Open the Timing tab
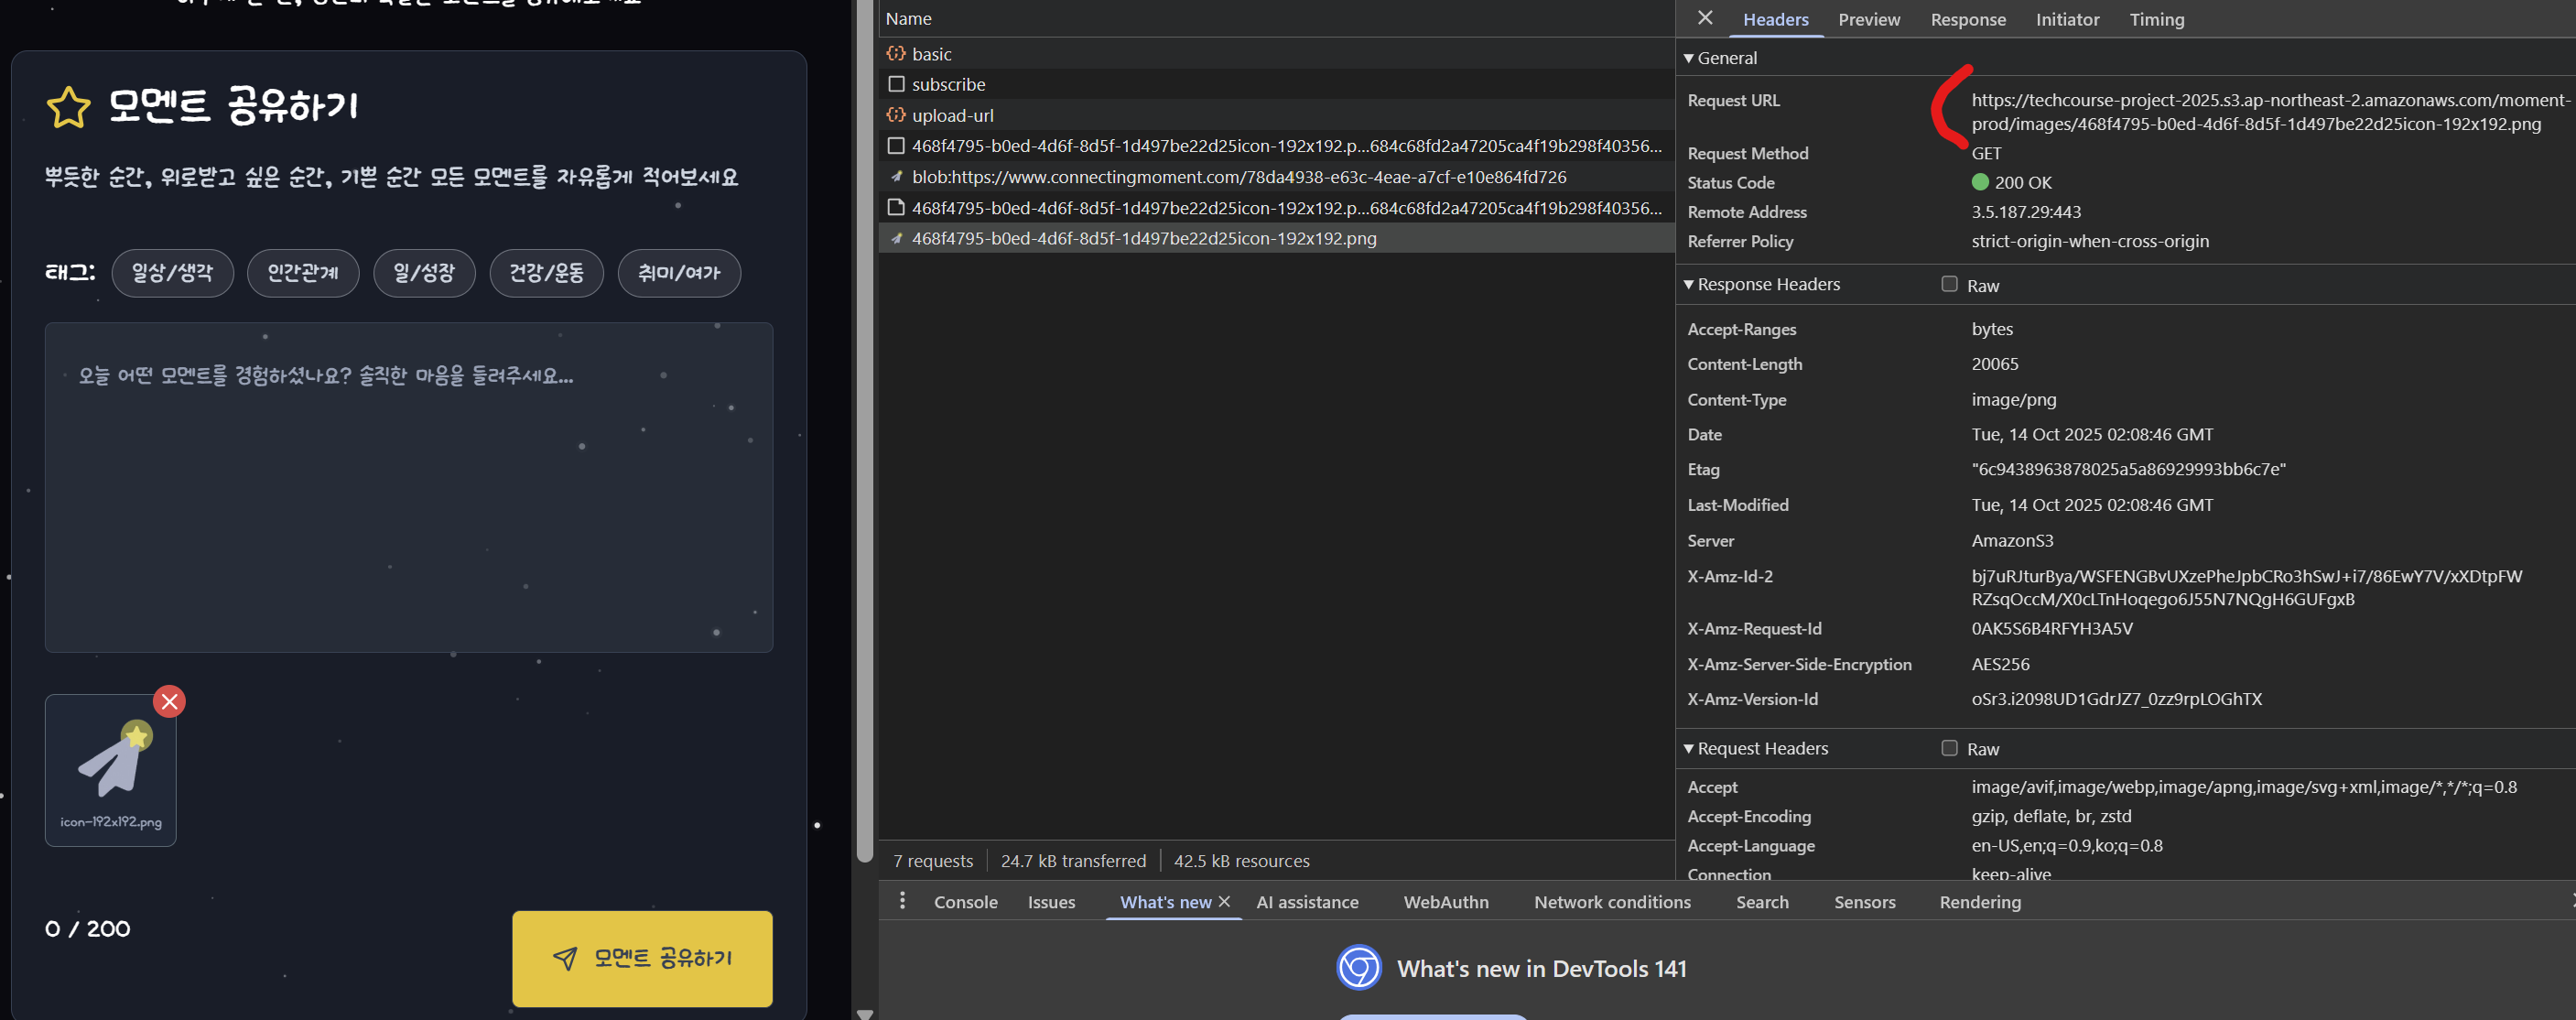The height and width of the screenshot is (1020, 2576). tap(2156, 19)
